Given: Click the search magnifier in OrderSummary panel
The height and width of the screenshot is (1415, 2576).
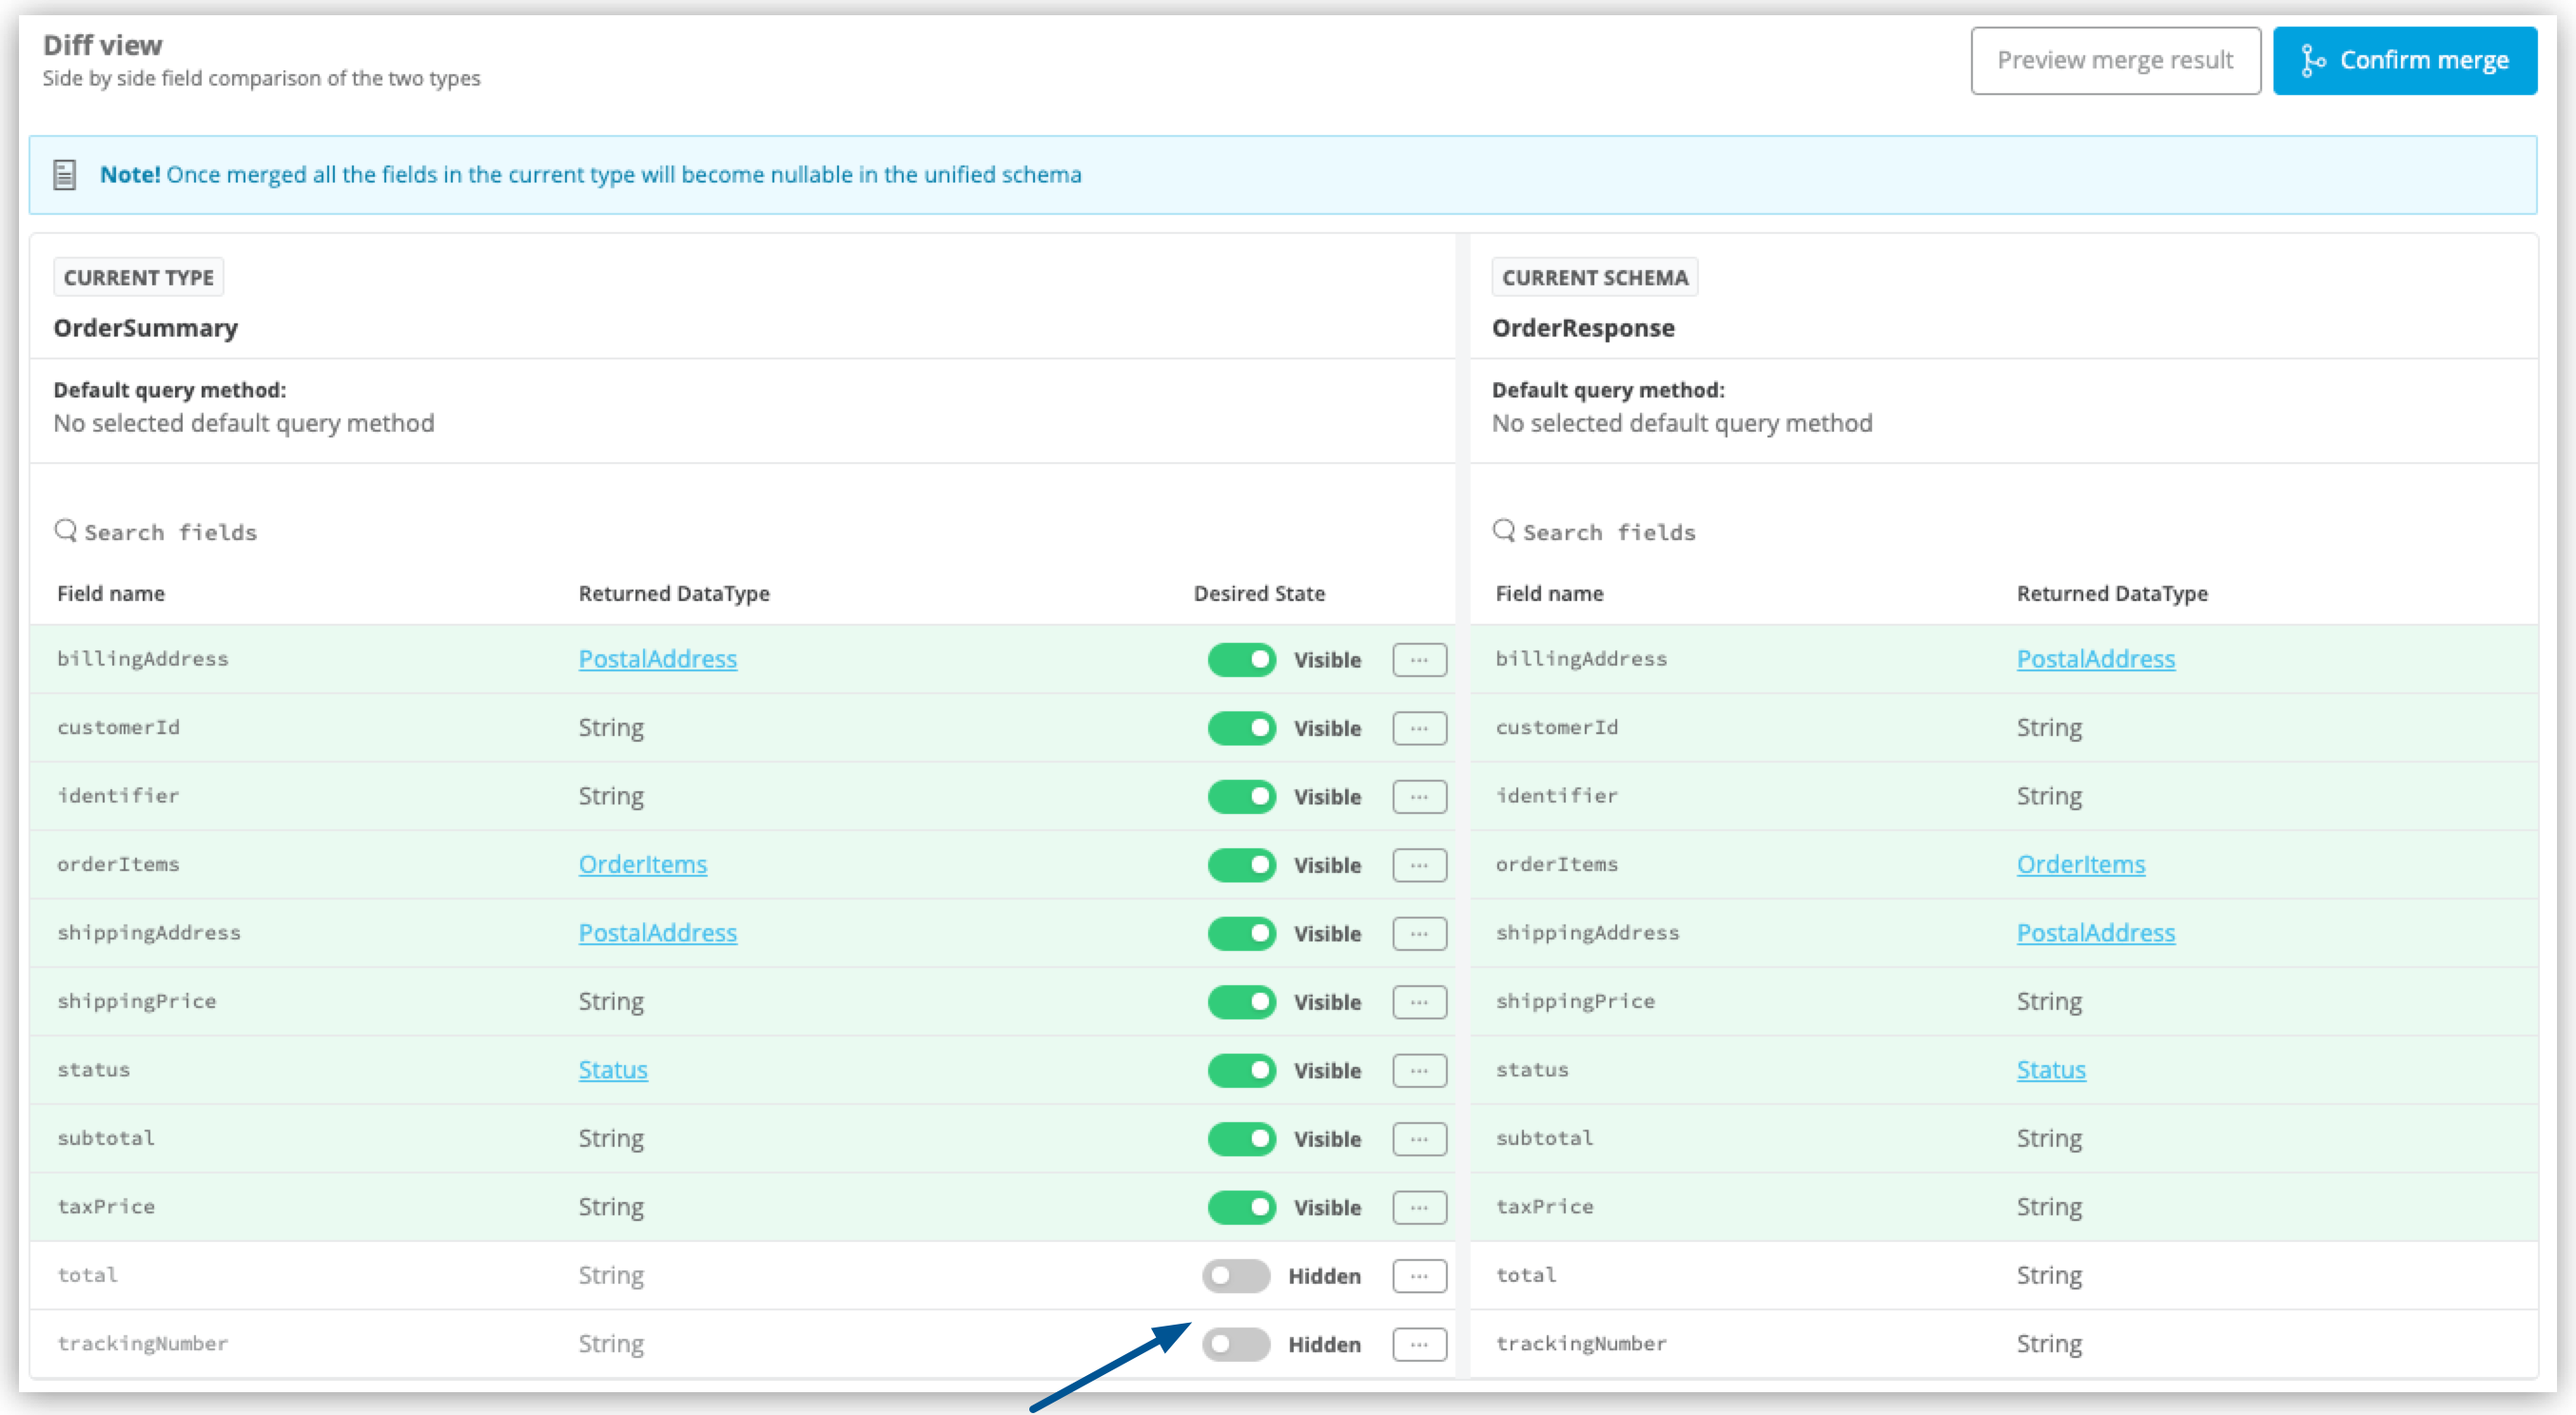Looking at the screenshot, I should [65, 530].
